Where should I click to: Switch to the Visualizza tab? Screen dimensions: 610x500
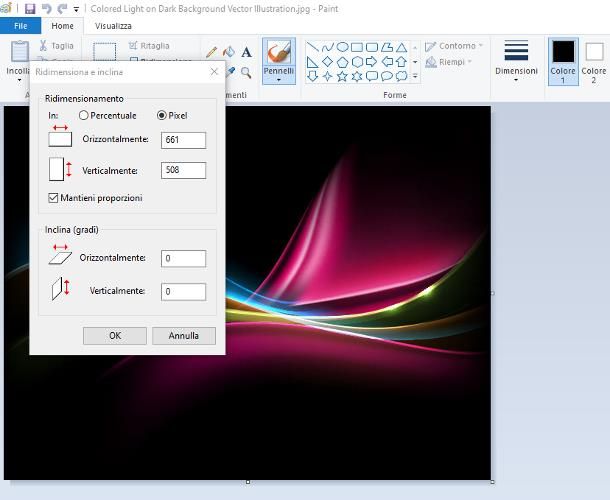click(x=113, y=26)
